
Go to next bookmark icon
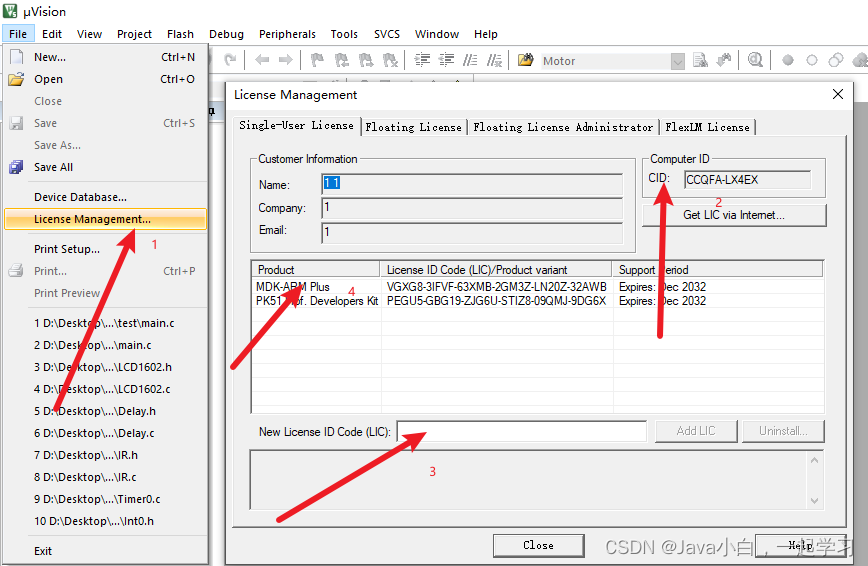366,60
